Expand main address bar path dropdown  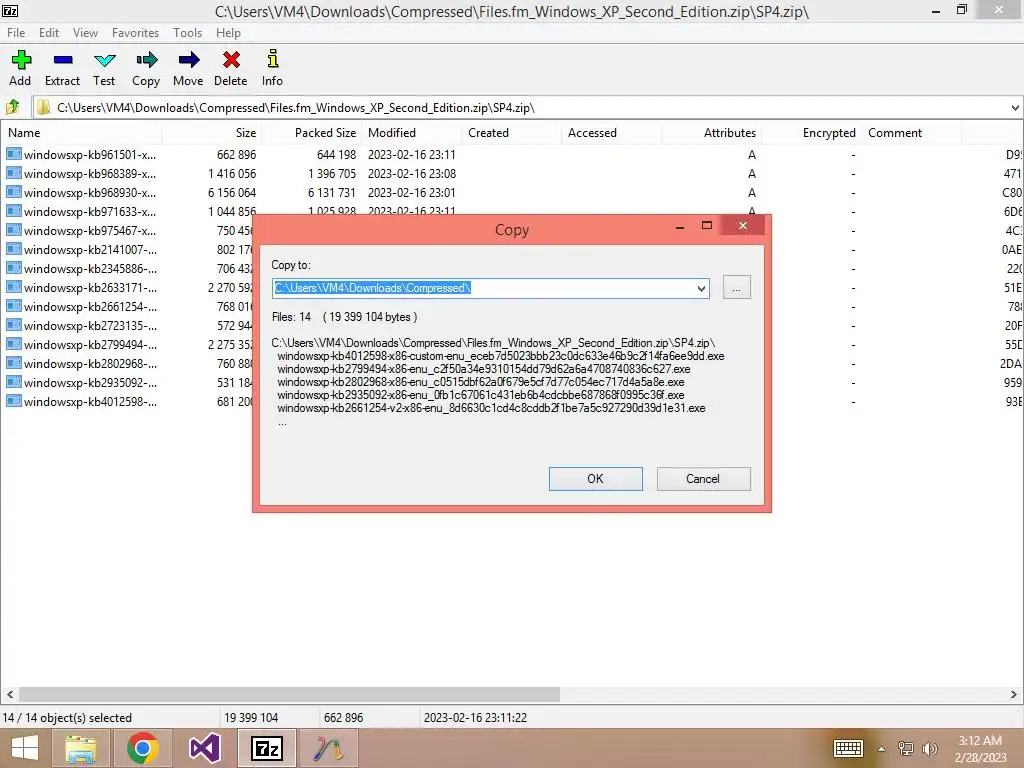pyautogui.click(x=1014, y=108)
